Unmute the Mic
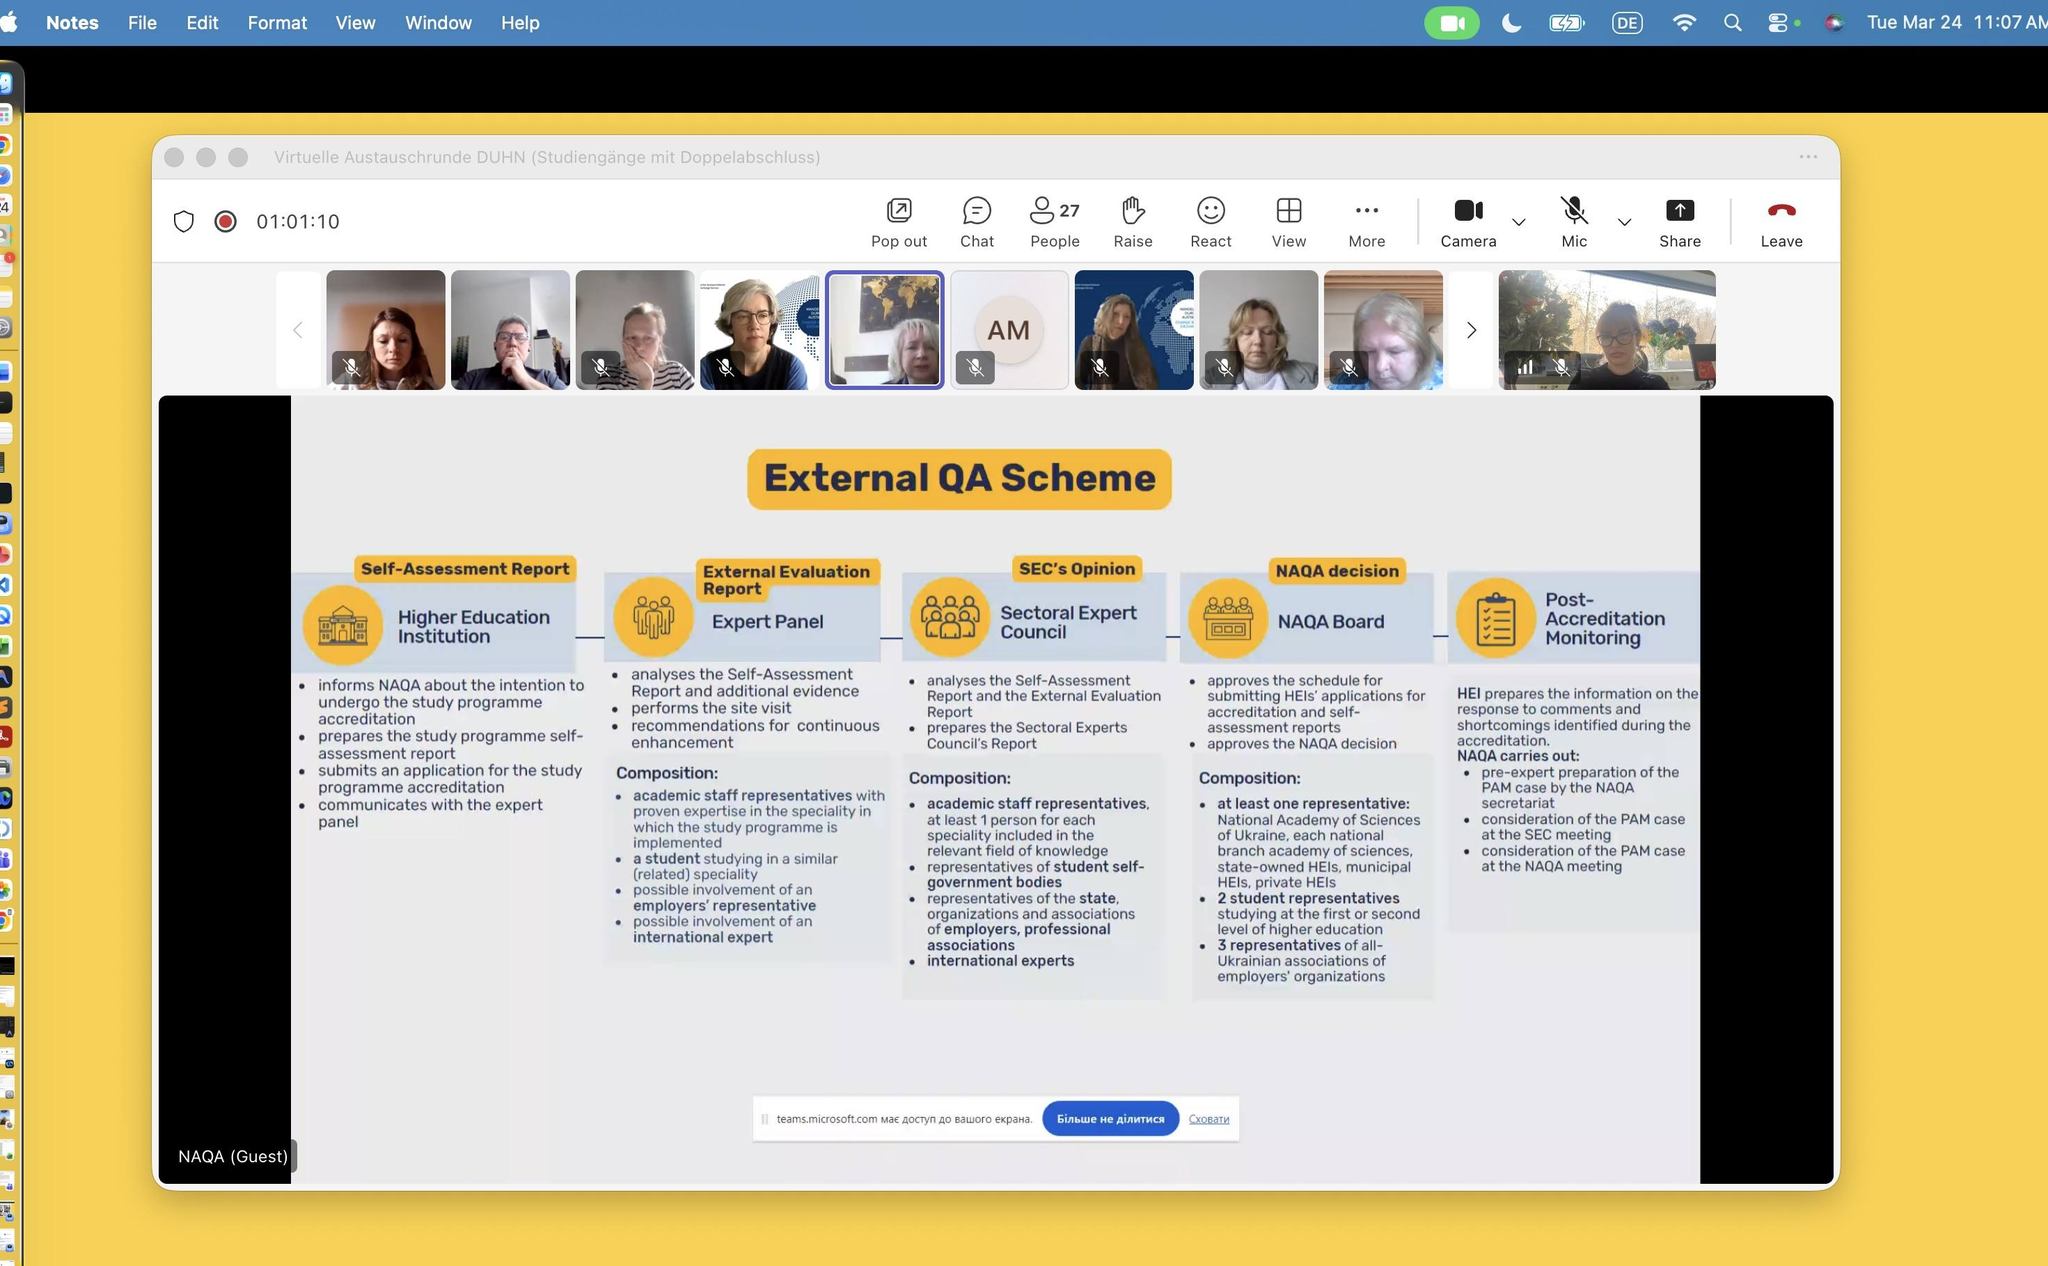 pyautogui.click(x=1573, y=222)
